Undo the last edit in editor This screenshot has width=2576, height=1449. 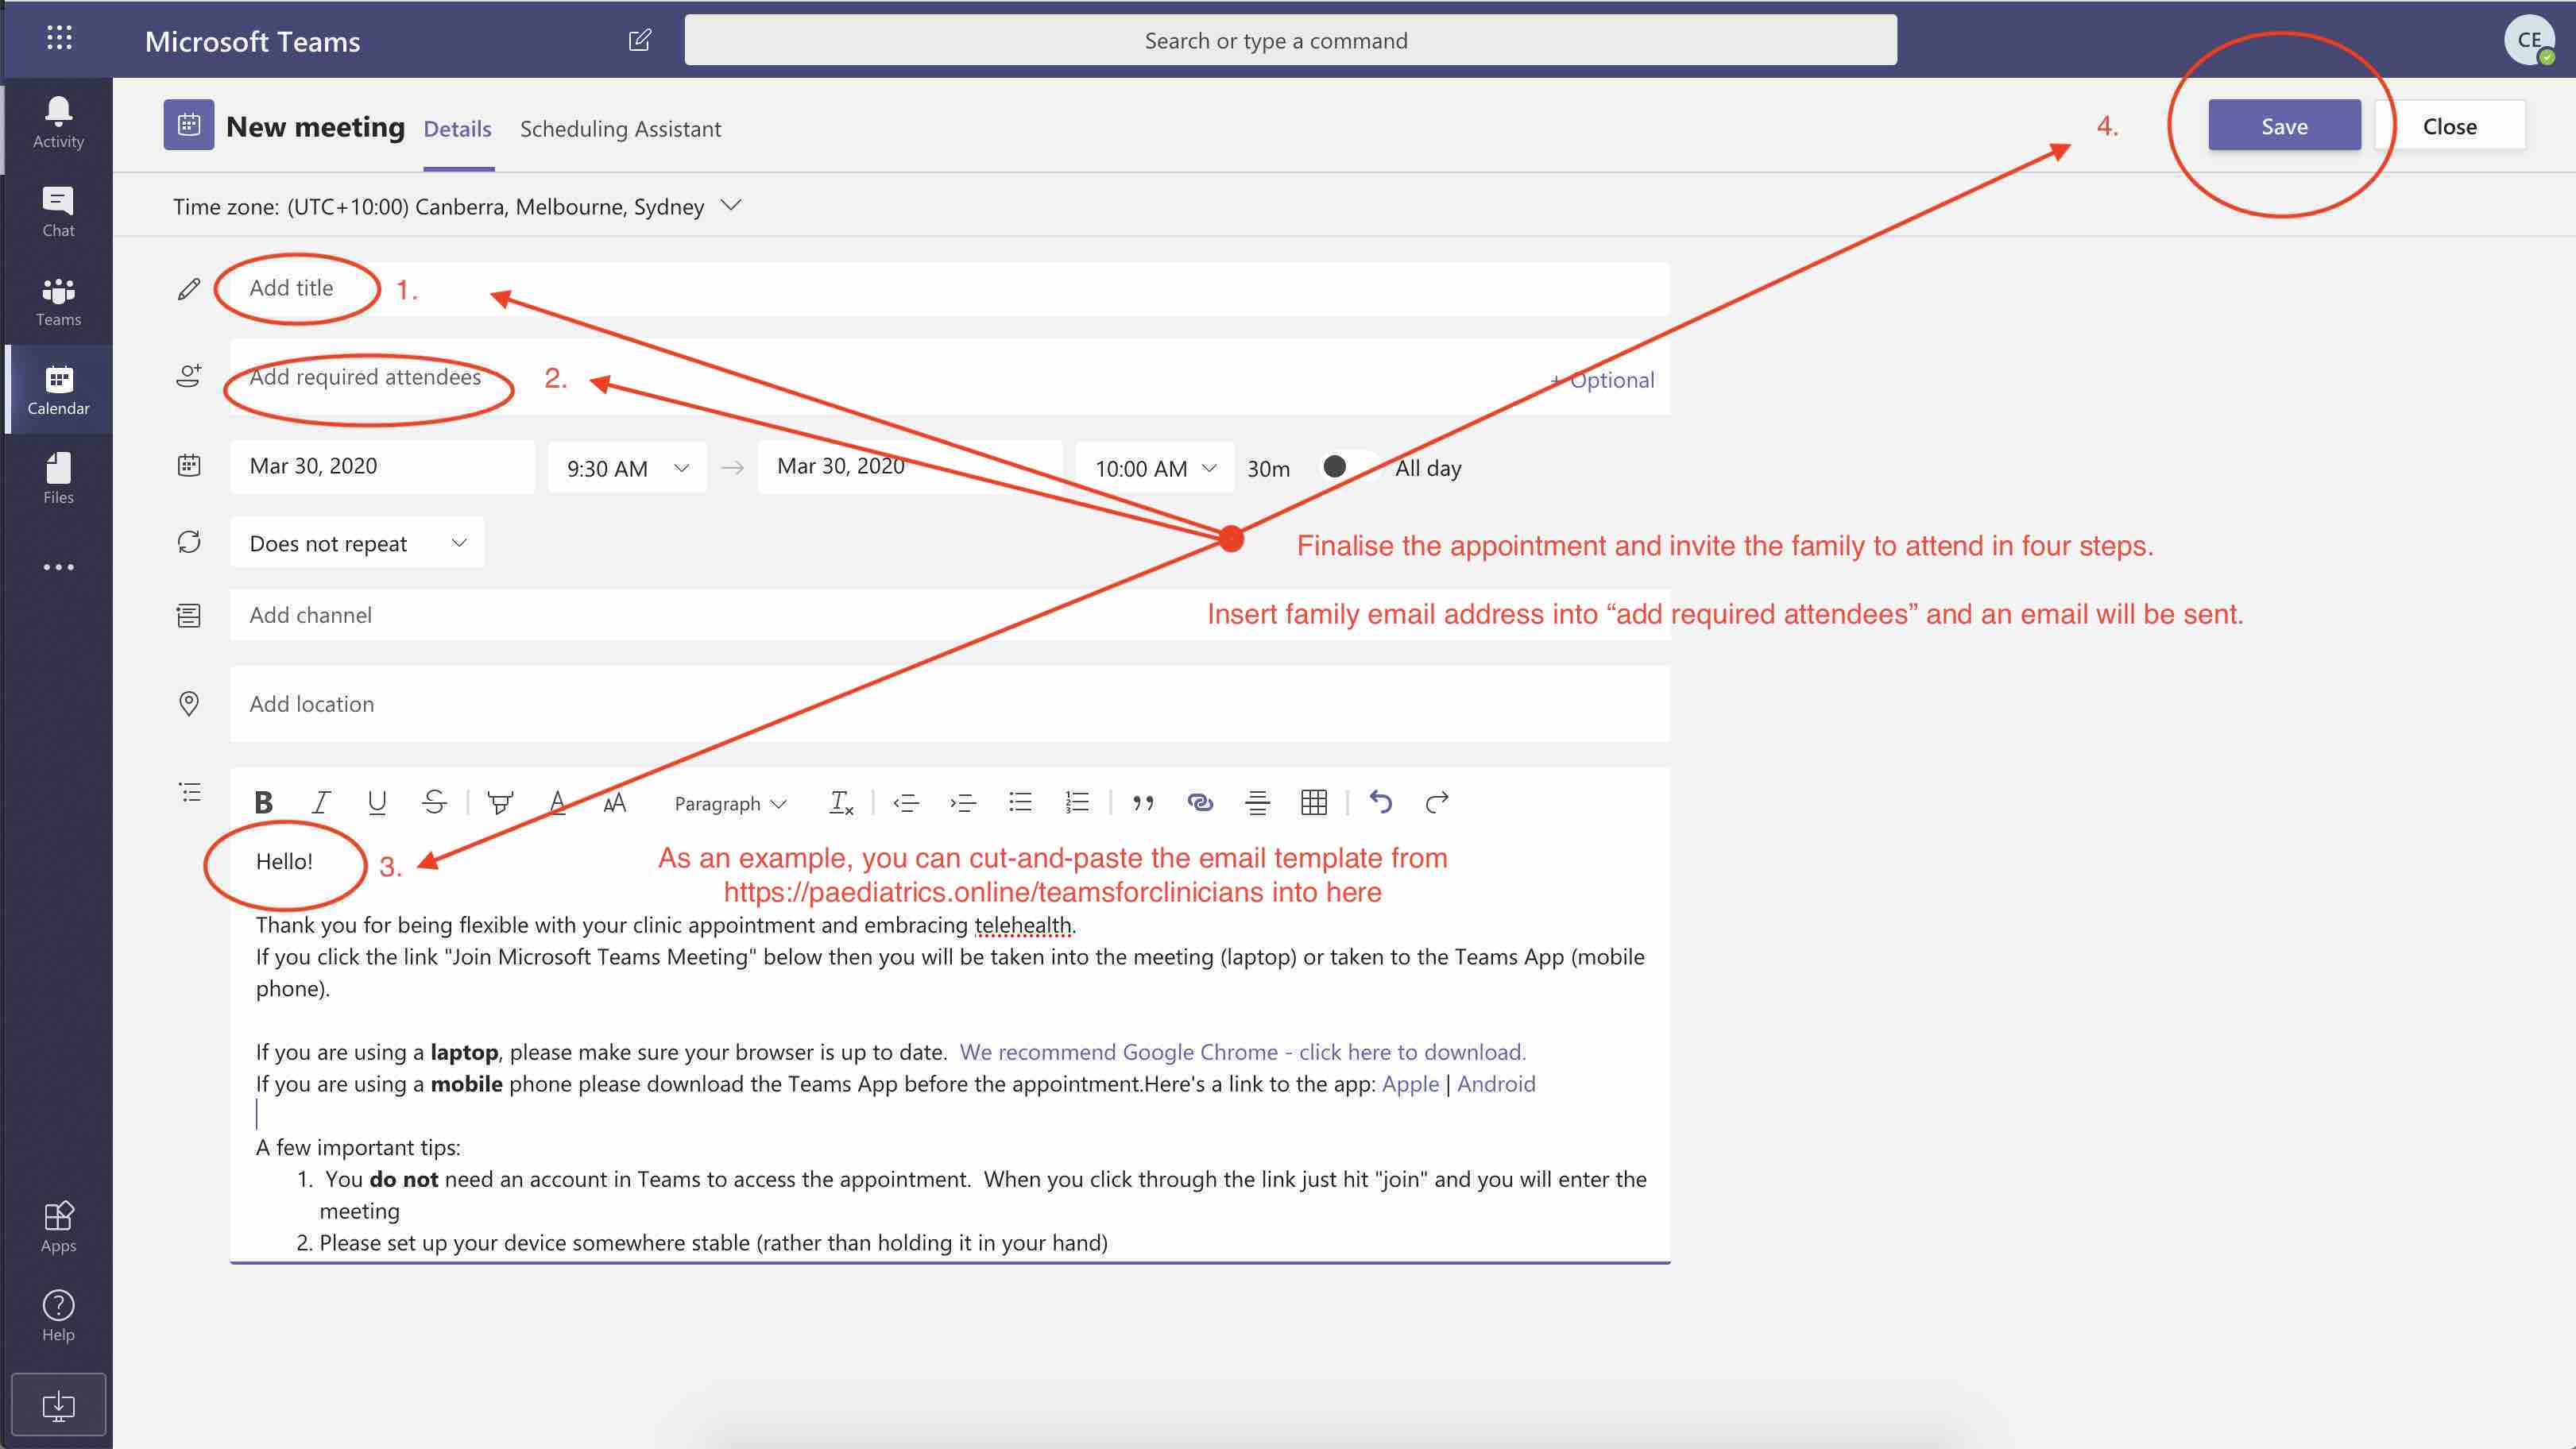1380,802
